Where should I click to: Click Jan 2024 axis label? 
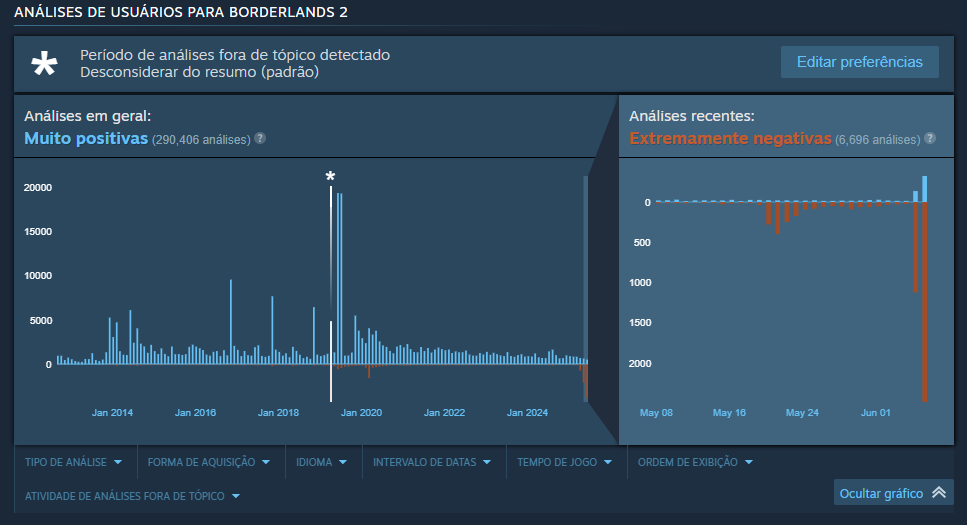pos(527,413)
